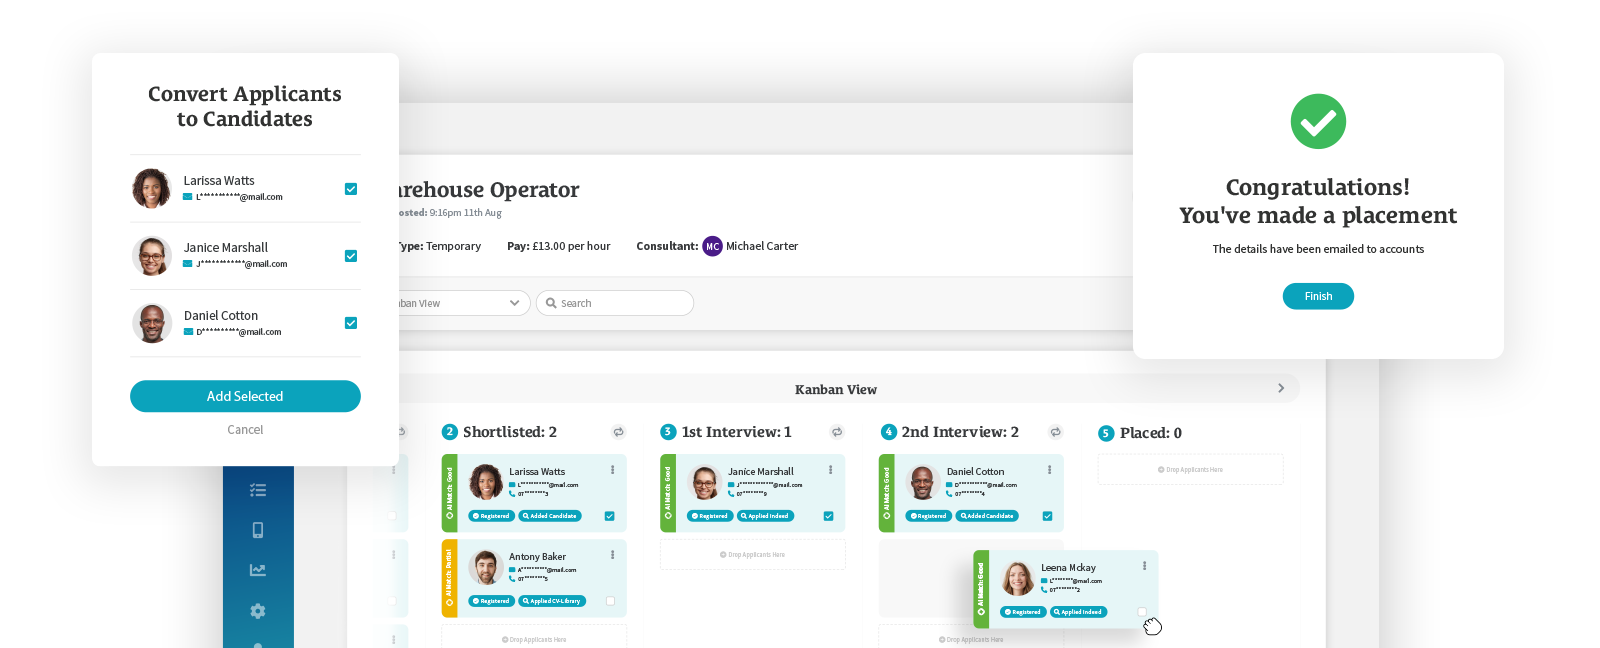Screen dimensions: 1600x648
Task: Click Applied CV-Library tag on Antony Baker card
Action: point(553,601)
